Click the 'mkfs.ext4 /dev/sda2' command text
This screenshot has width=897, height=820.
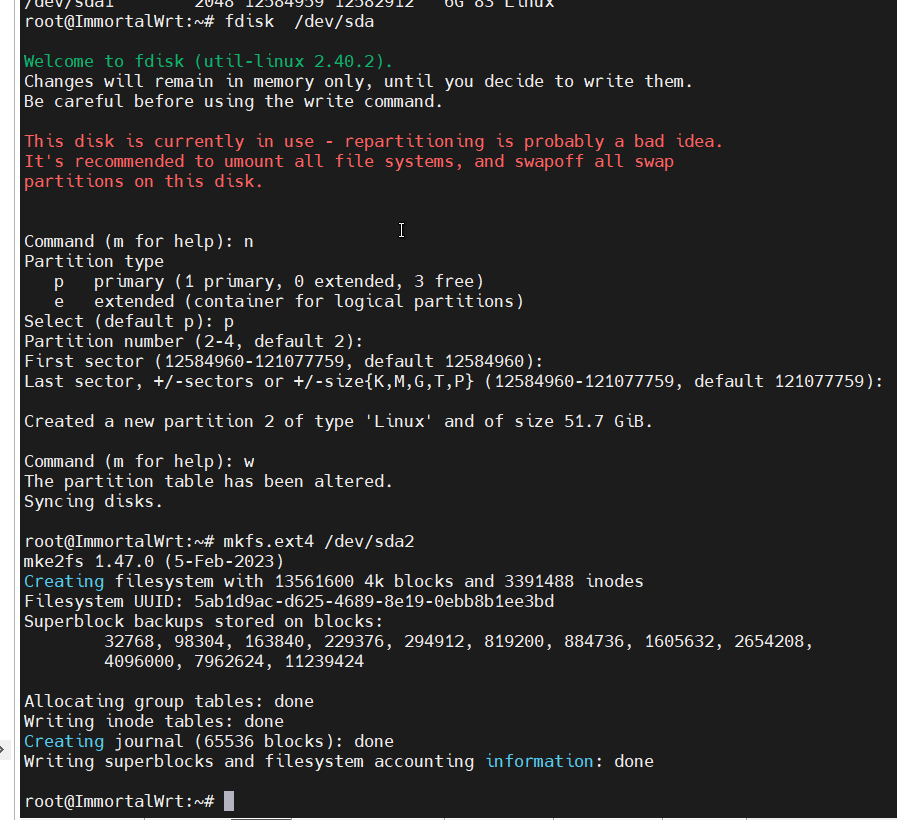(319, 541)
